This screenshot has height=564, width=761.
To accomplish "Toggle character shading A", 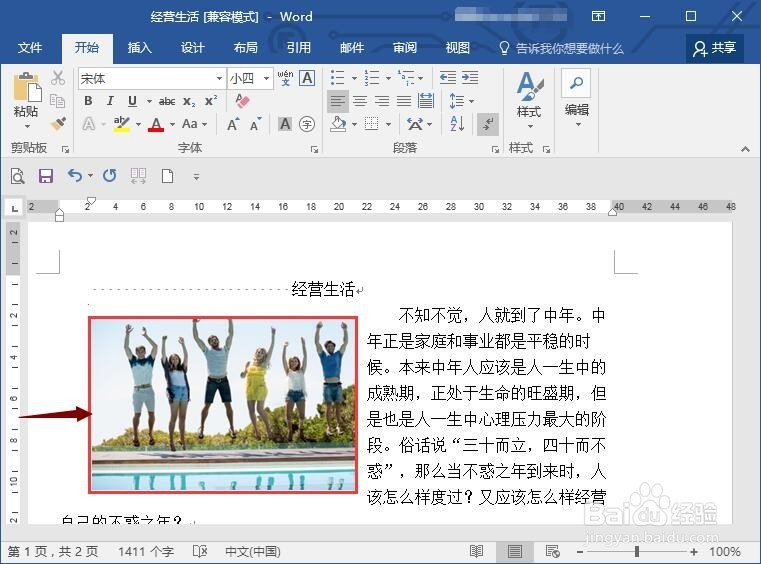I will point(285,124).
